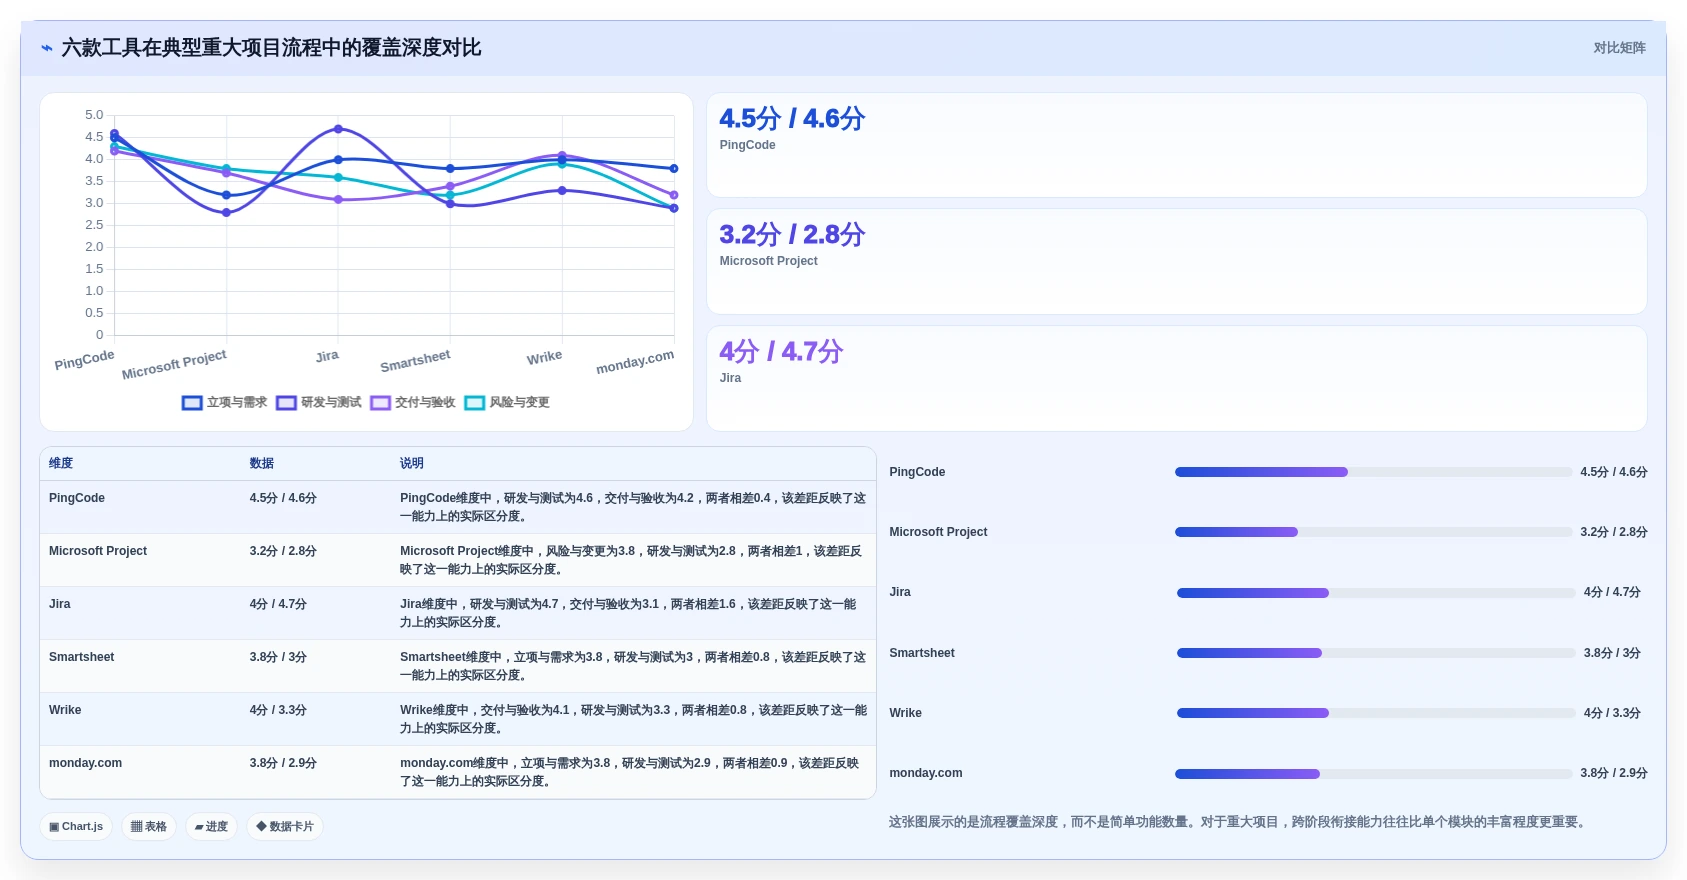Open the PingCode 4.5分 / 4.6分 data card
The width and height of the screenshot is (1687, 880).
click(1176, 145)
